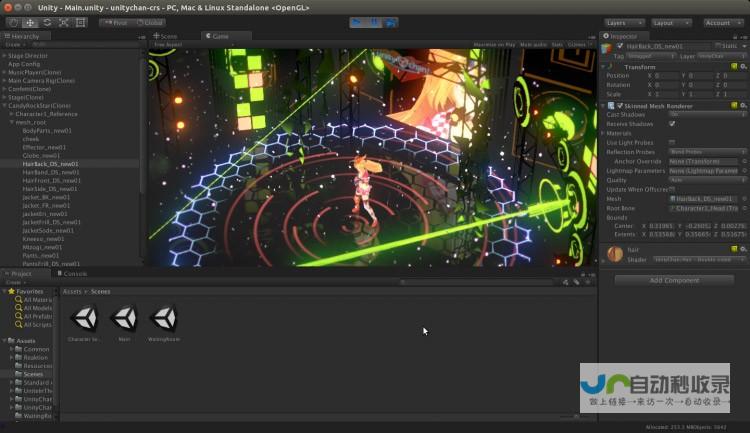Screen dimensions: 750x433
Task: Click the Pause button
Action: tap(374, 22)
